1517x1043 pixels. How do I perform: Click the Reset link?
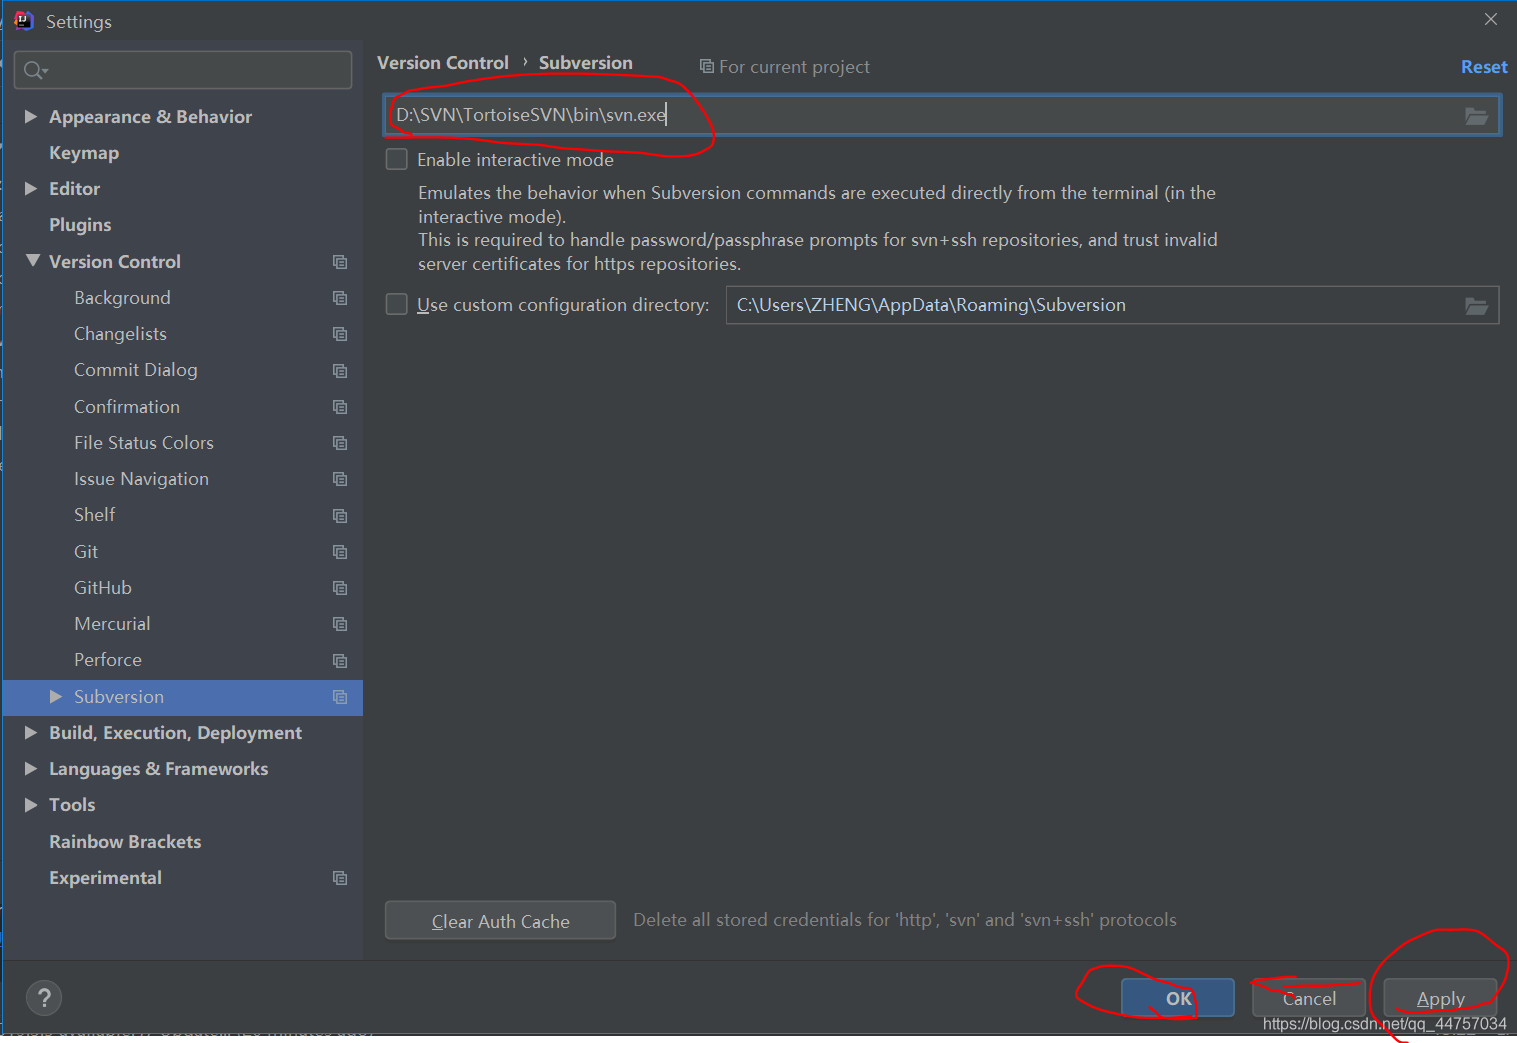1484,67
